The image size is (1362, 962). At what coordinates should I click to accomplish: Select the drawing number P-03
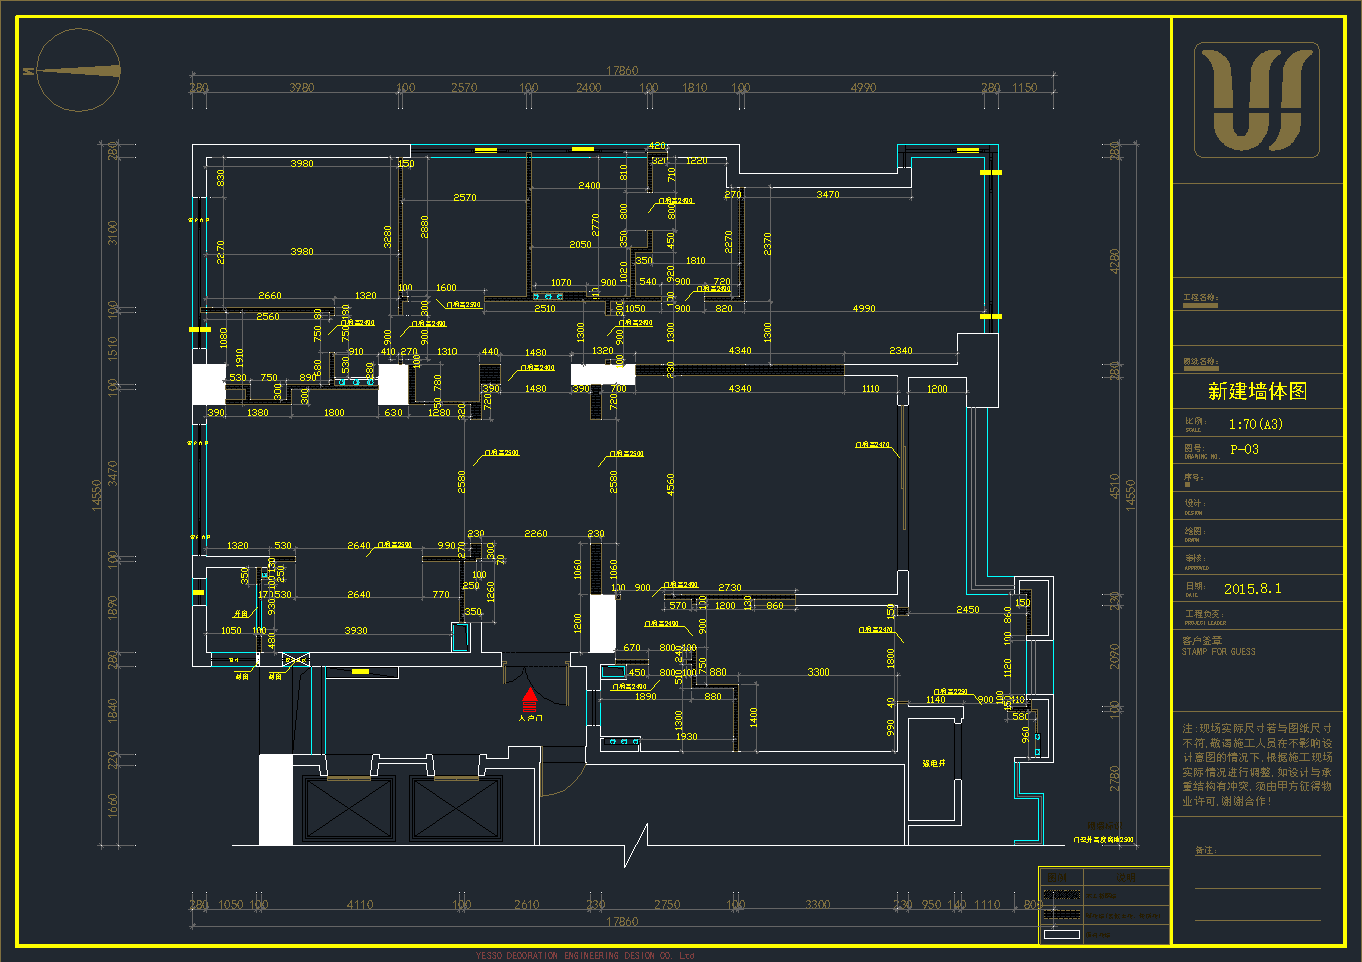tap(1244, 450)
